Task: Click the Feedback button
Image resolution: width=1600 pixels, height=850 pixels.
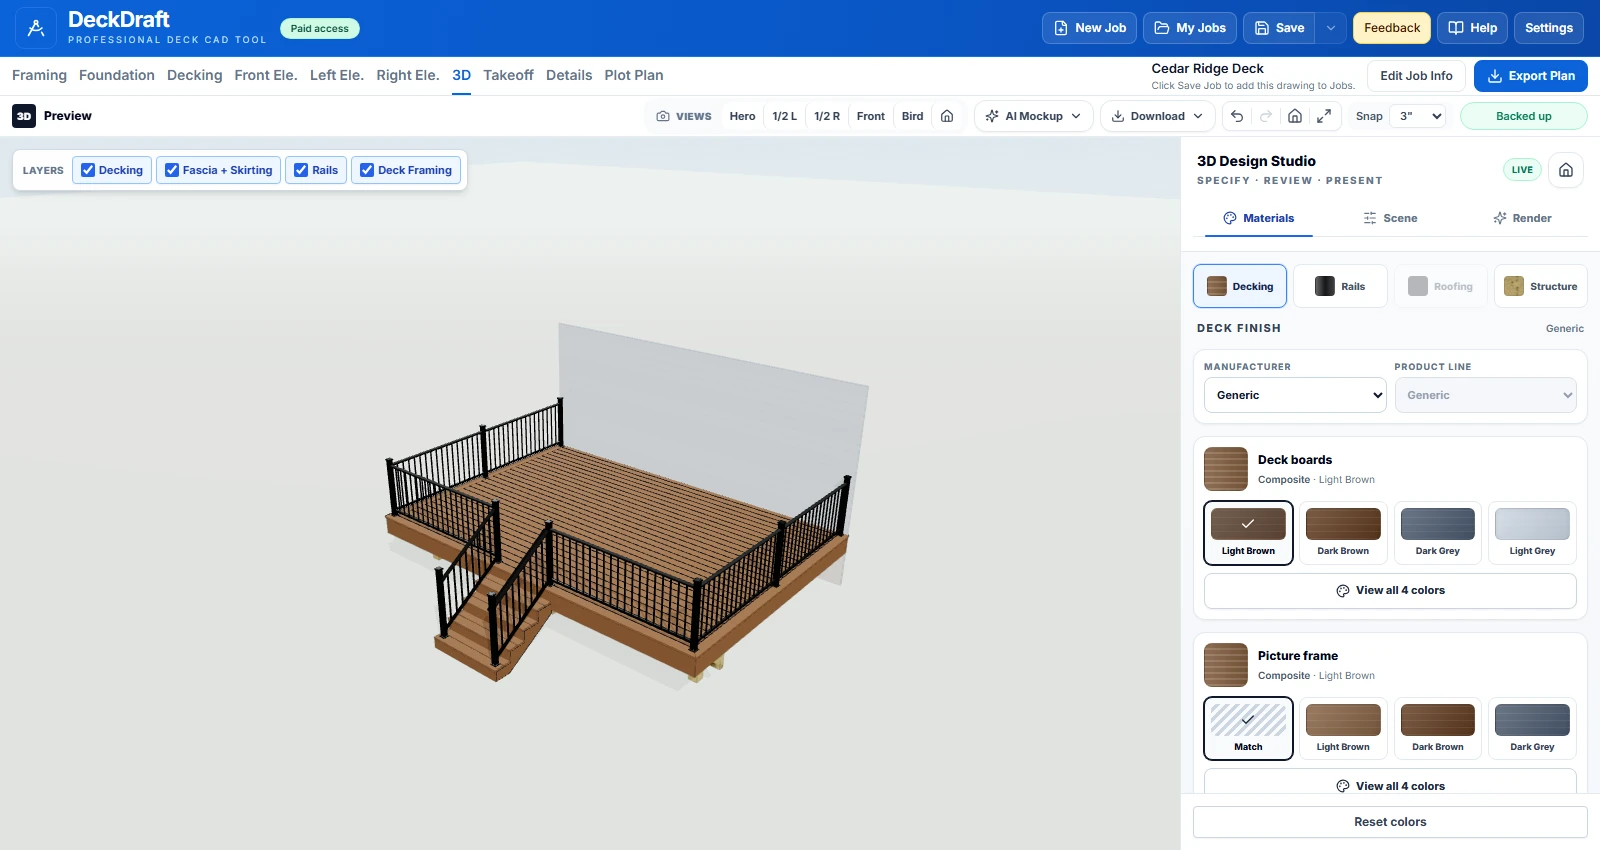Action: point(1392,28)
